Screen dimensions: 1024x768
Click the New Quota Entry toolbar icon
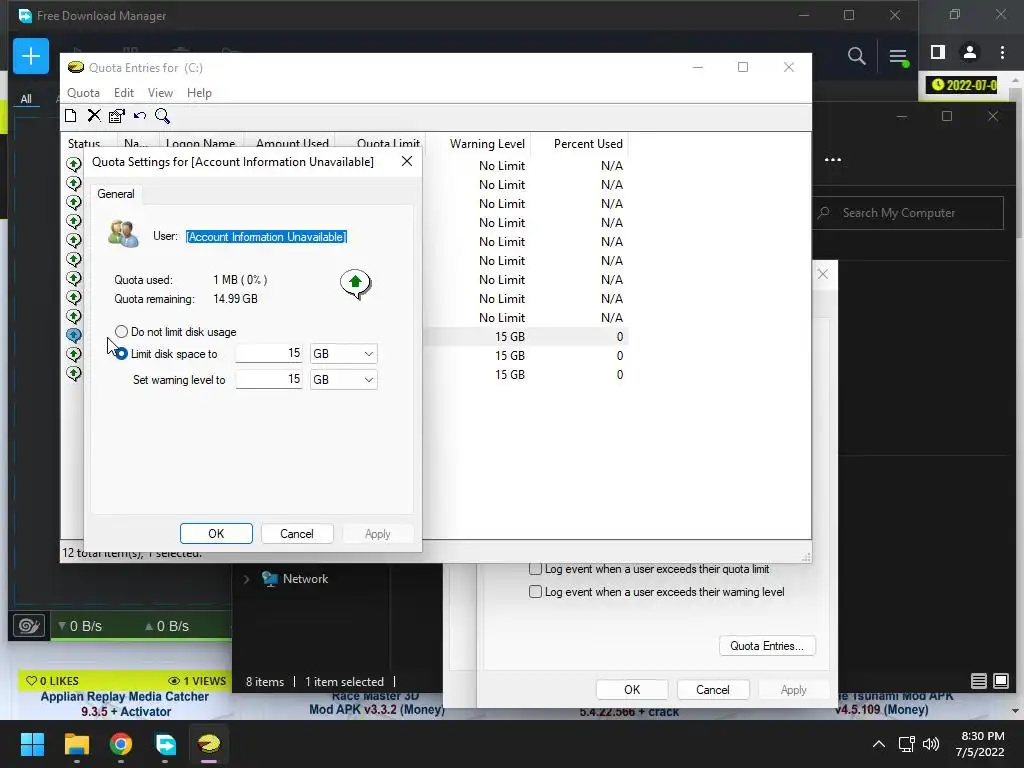coord(71,116)
